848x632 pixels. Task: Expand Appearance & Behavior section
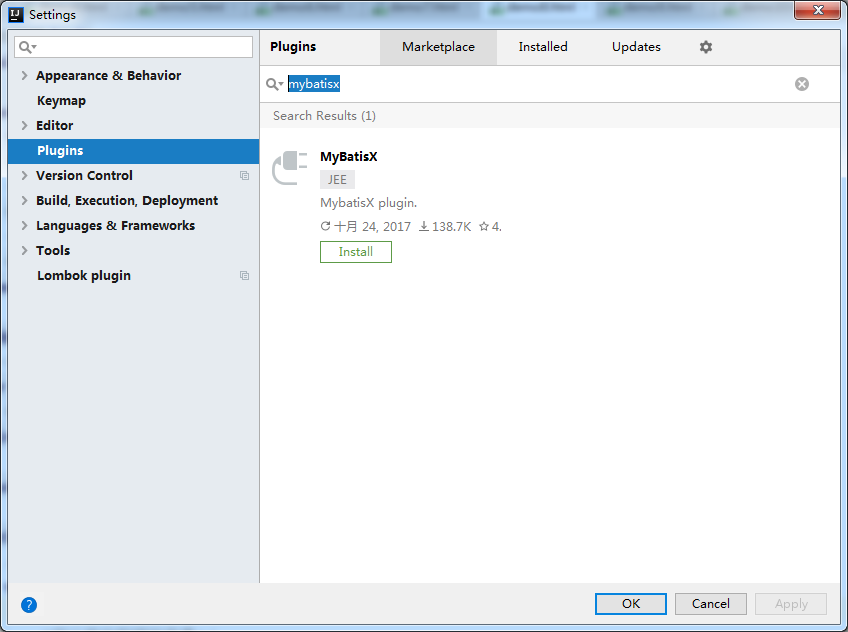click(24, 76)
